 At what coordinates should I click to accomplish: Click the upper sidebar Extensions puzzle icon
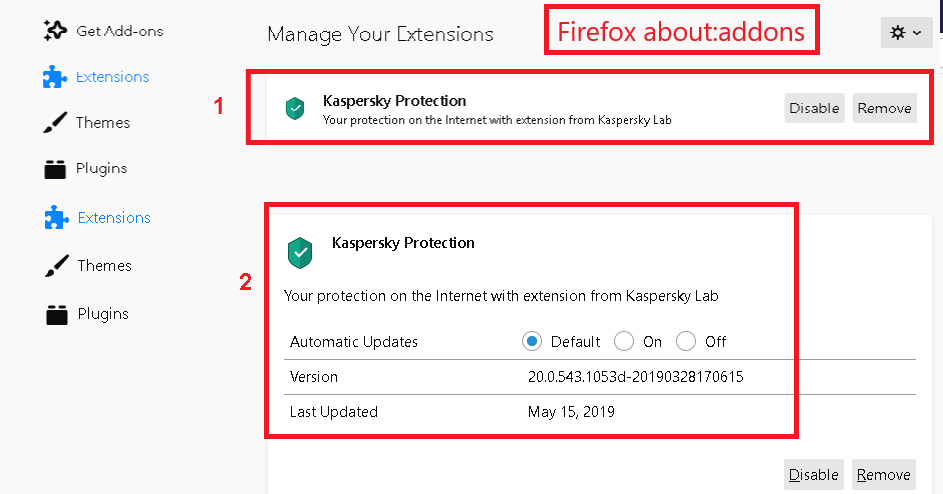[x=55, y=77]
